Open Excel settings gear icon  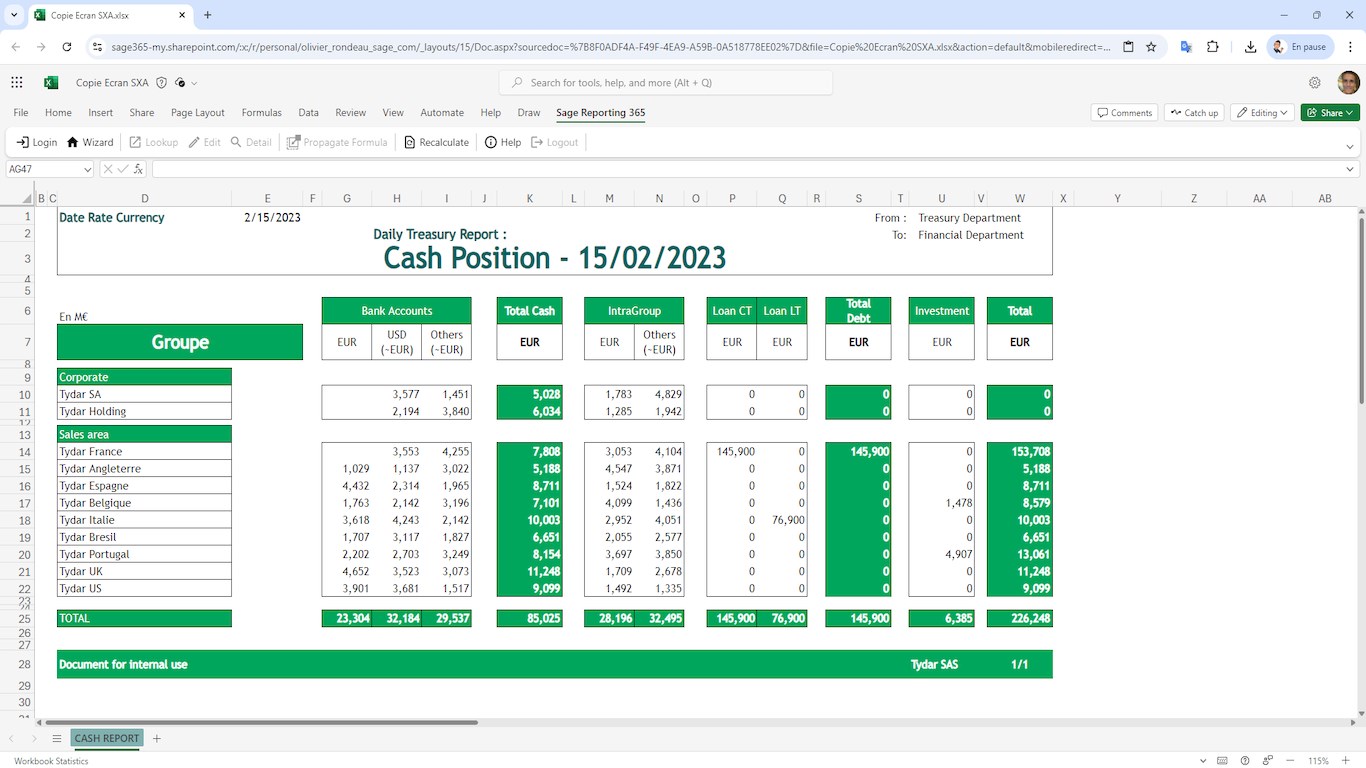coord(1315,83)
